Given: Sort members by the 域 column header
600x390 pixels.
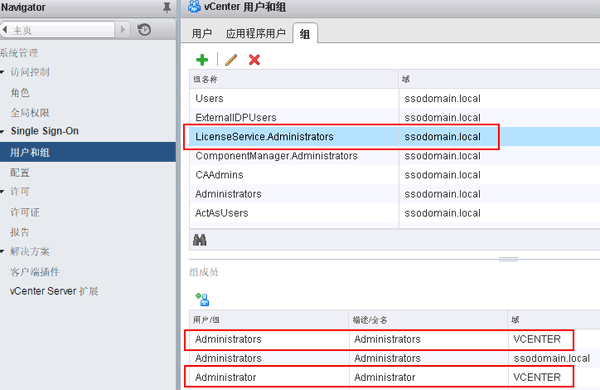Looking at the screenshot, I should tap(554, 320).
